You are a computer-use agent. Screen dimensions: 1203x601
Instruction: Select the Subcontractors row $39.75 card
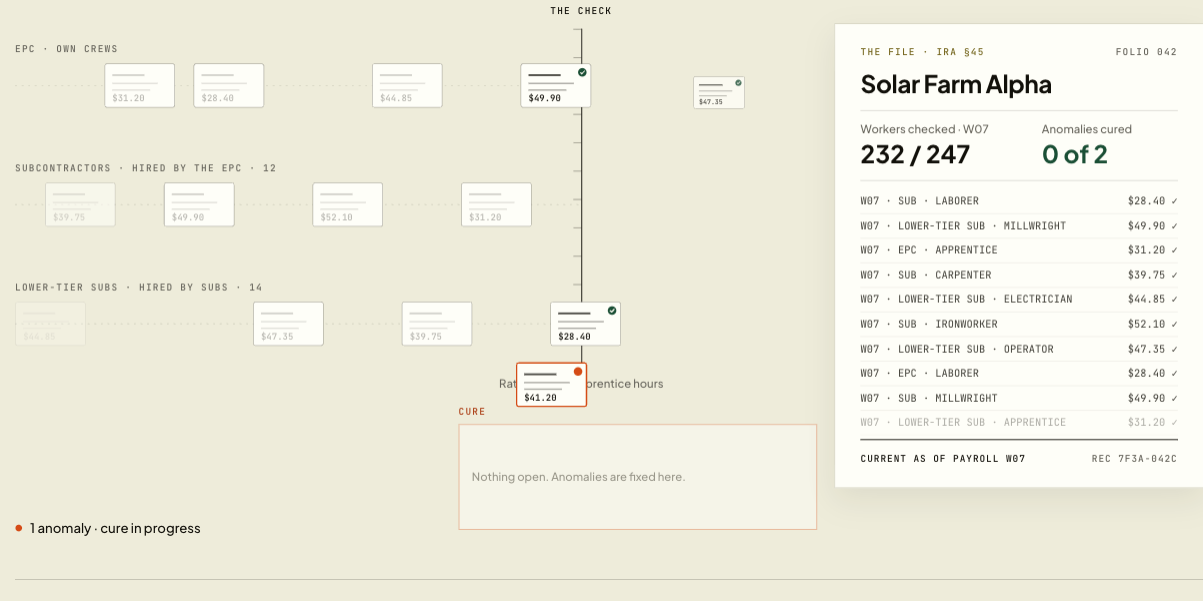click(80, 205)
